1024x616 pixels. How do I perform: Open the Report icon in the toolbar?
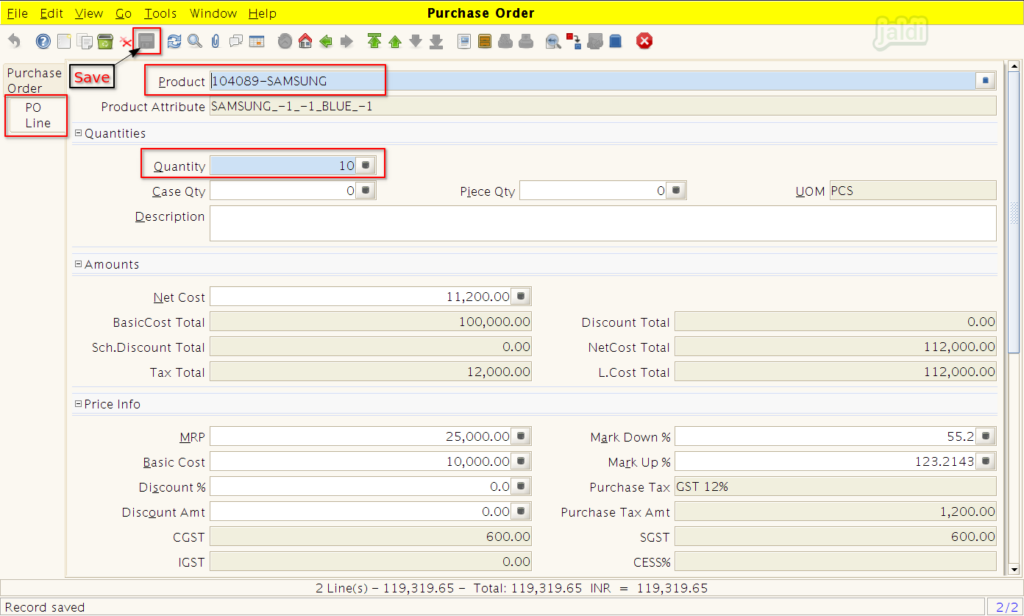464,41
